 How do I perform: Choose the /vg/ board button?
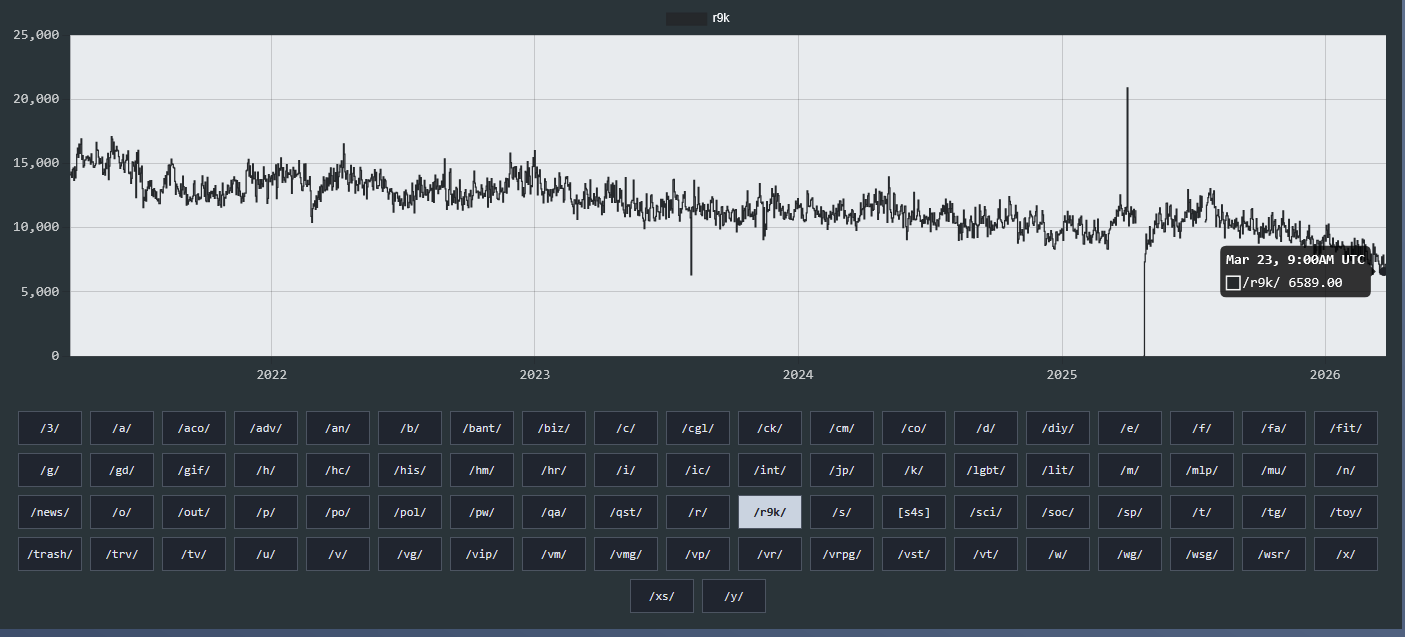[x=410, y=554]
